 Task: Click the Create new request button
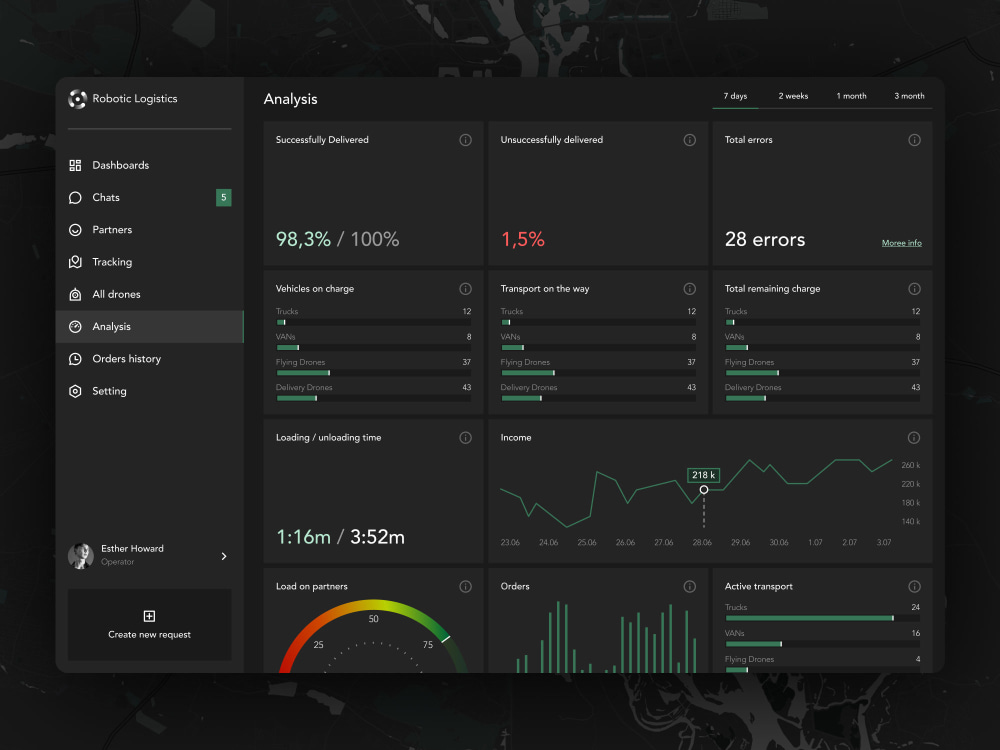[149, 625]
